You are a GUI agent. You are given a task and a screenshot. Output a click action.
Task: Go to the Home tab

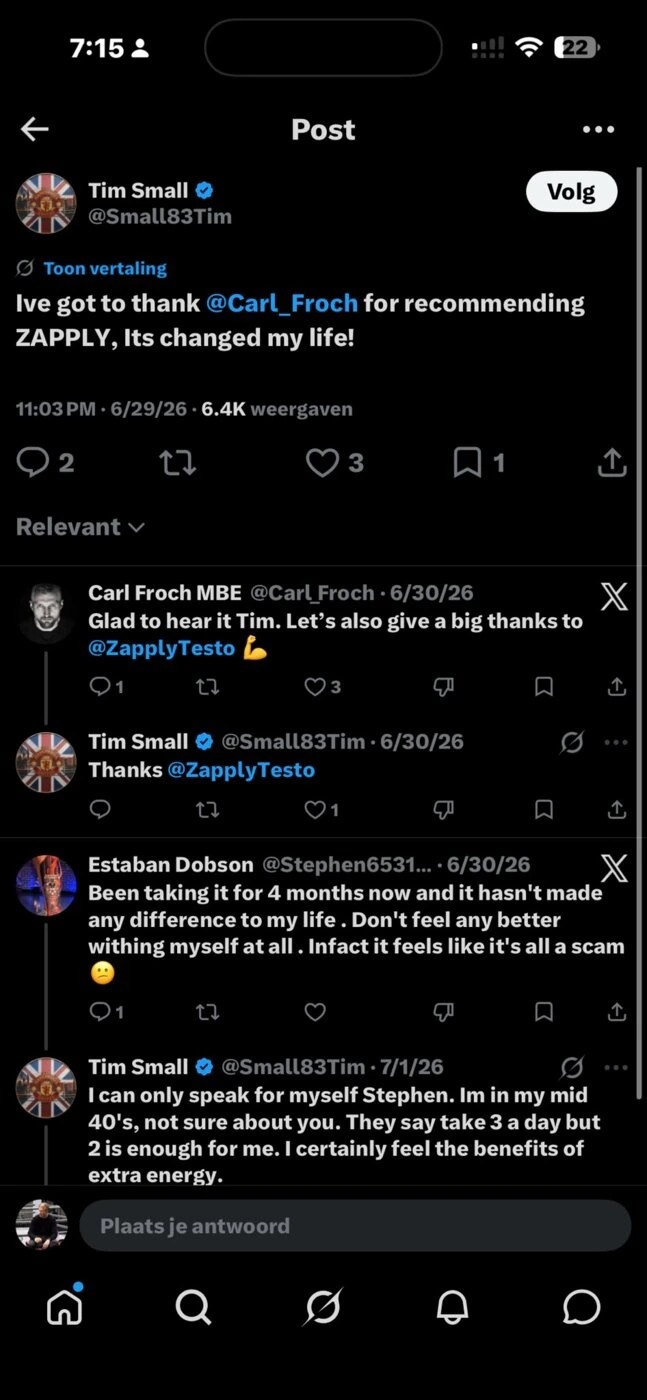[64, 1305]
